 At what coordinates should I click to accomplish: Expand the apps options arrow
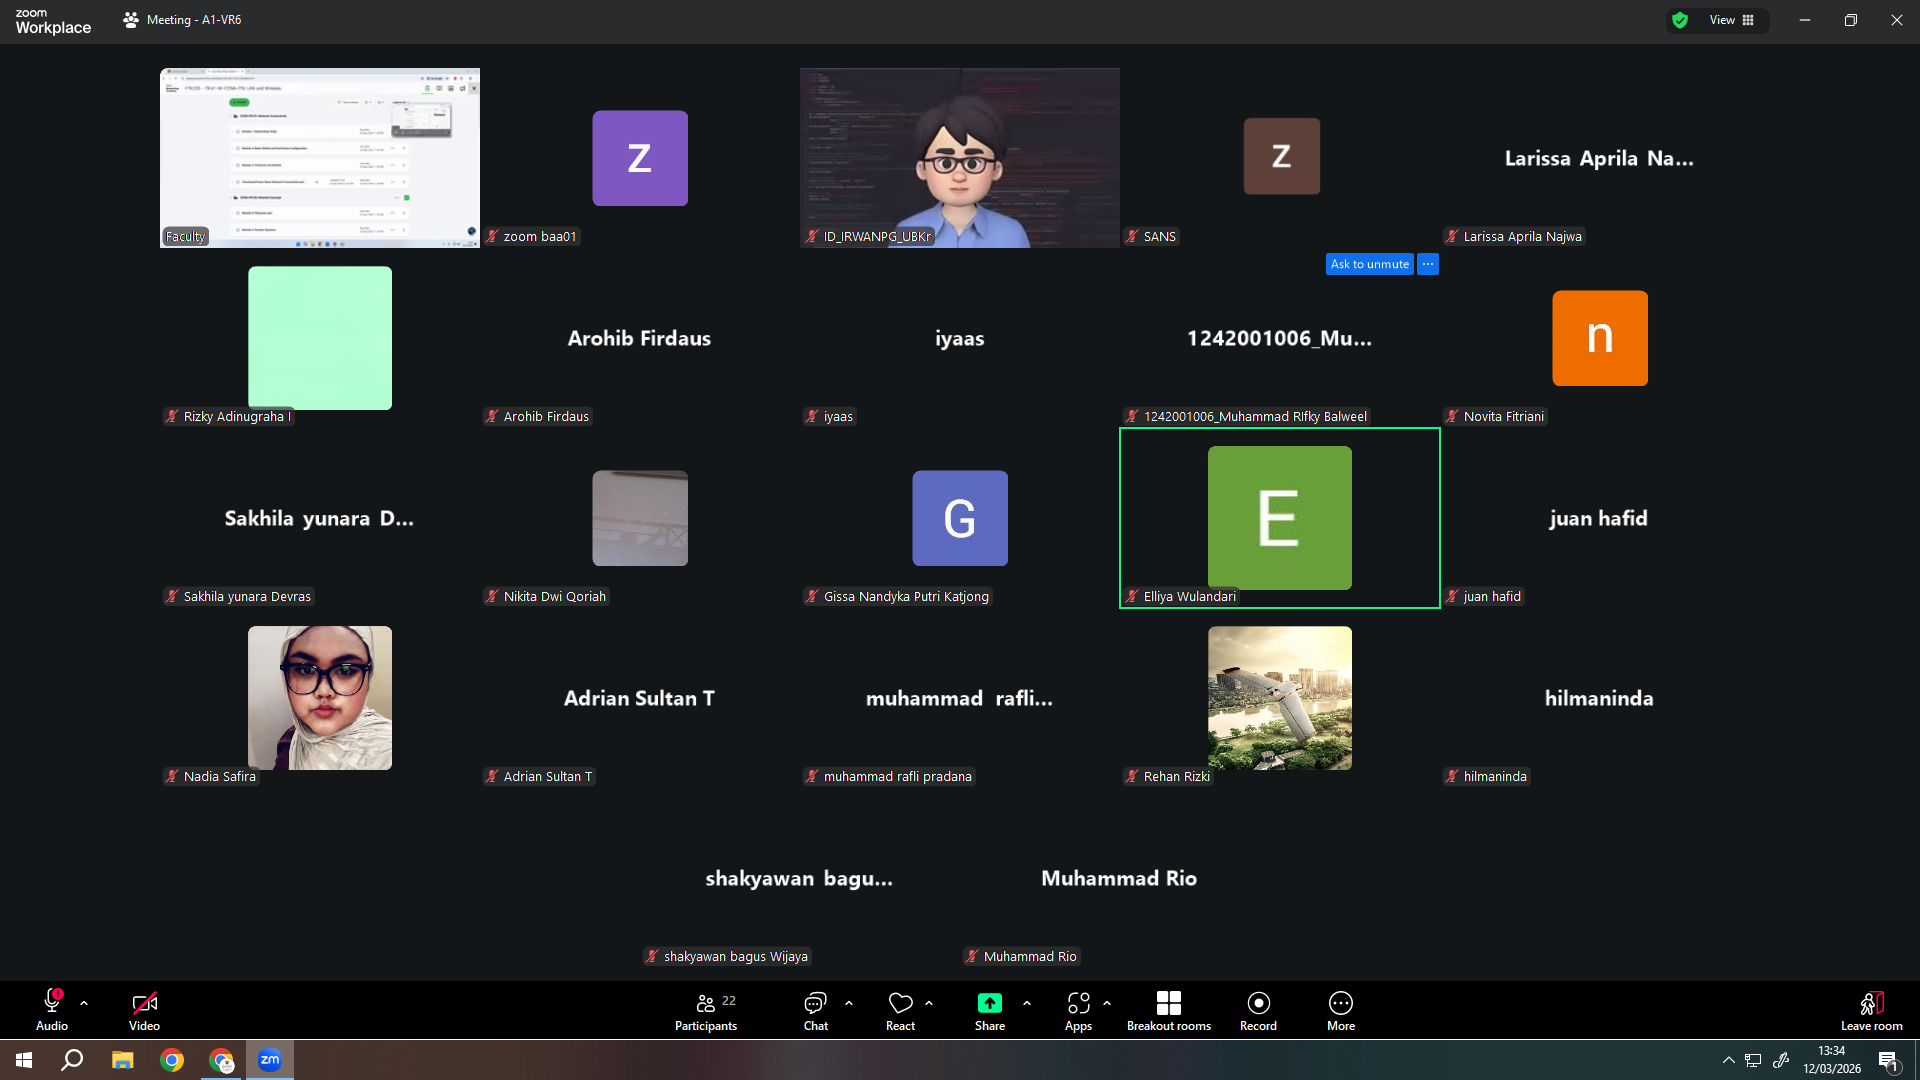[1107, 1003]
